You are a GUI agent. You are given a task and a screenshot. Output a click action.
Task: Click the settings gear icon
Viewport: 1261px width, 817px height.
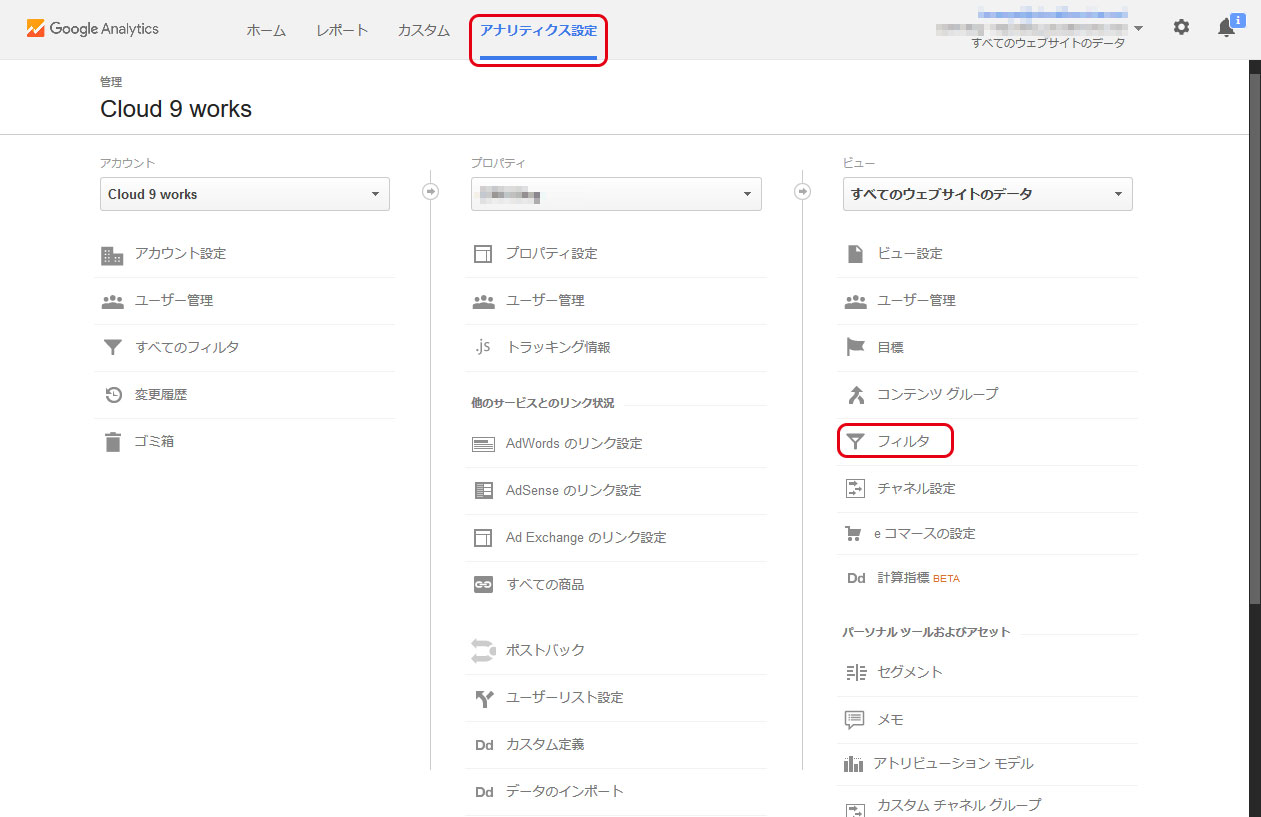[1181, 28]
